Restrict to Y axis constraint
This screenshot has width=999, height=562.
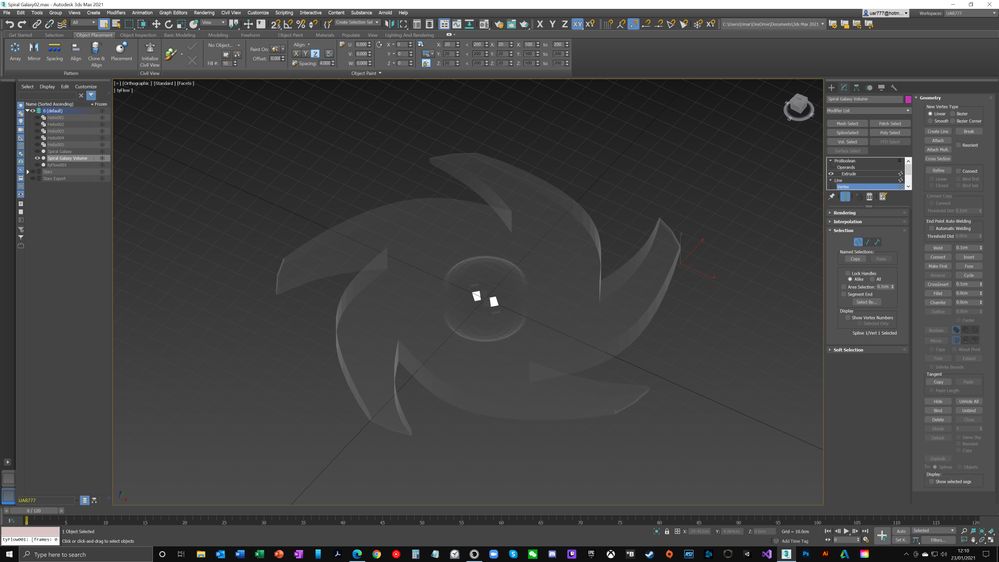552,24
